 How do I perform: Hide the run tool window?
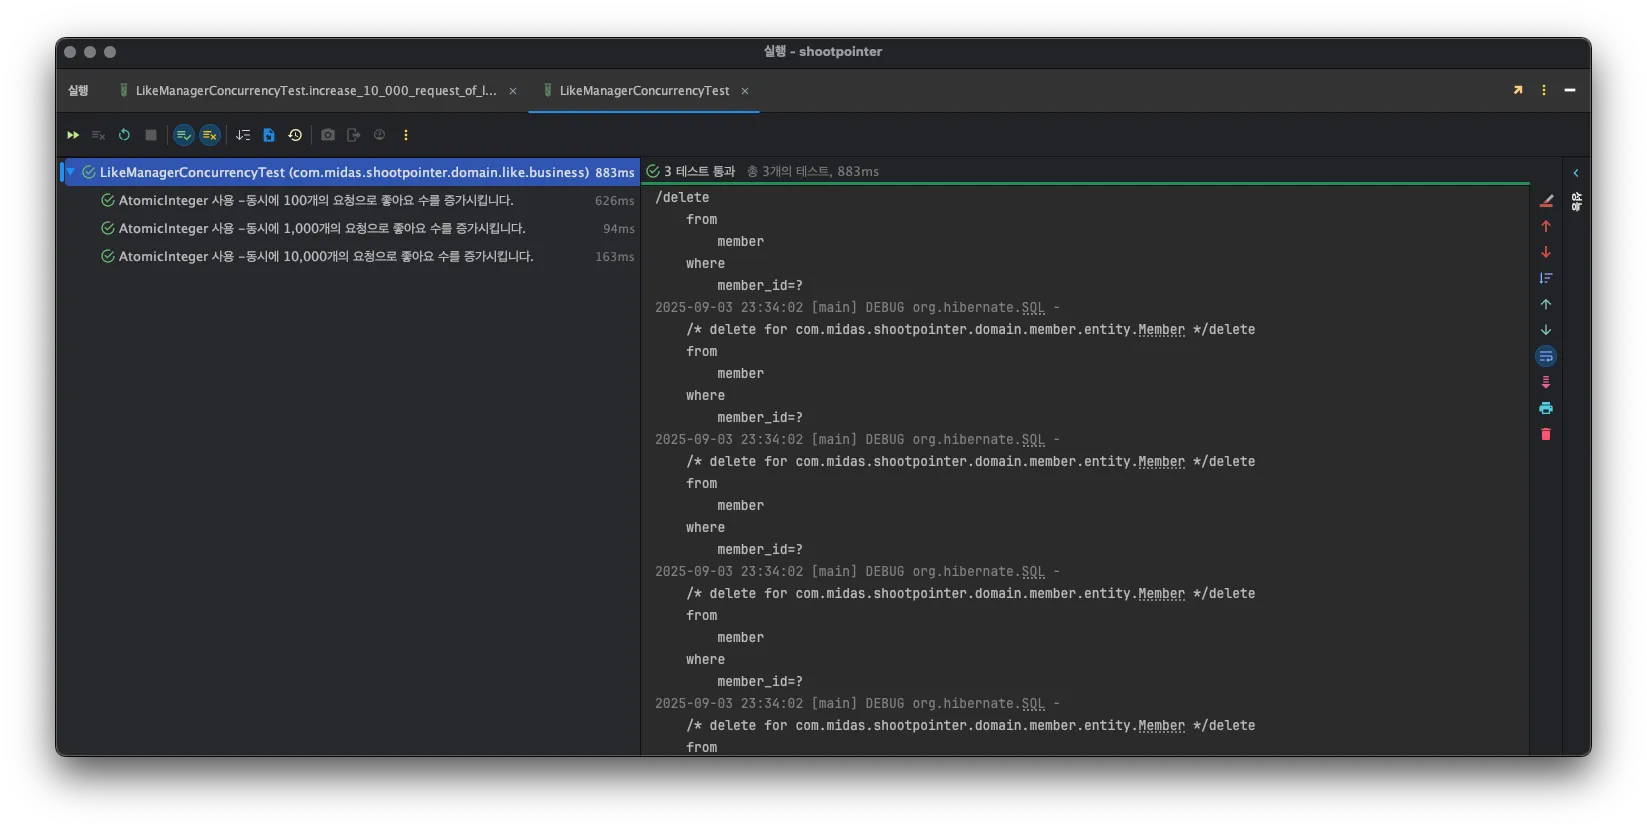pos(1570,90)
